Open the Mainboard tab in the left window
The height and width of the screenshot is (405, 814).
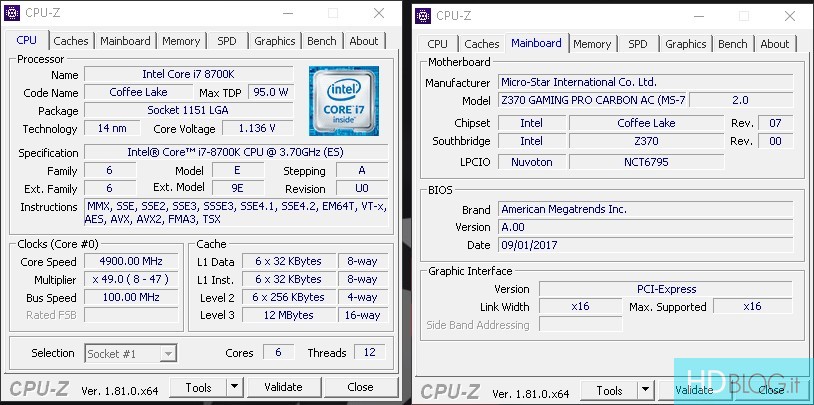[x=125, y=41]
